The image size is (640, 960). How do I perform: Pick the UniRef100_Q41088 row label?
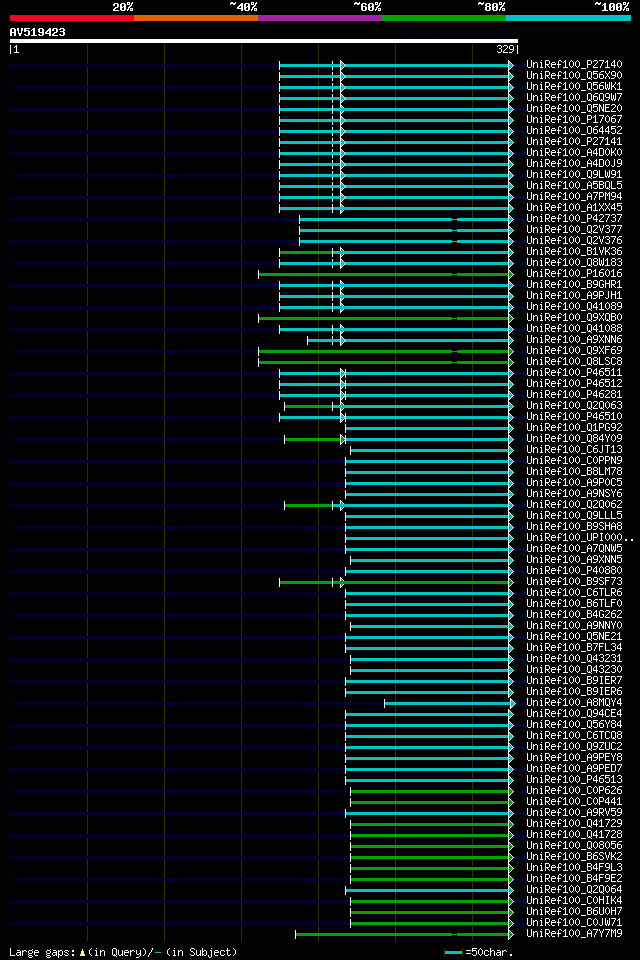point(574,329)
